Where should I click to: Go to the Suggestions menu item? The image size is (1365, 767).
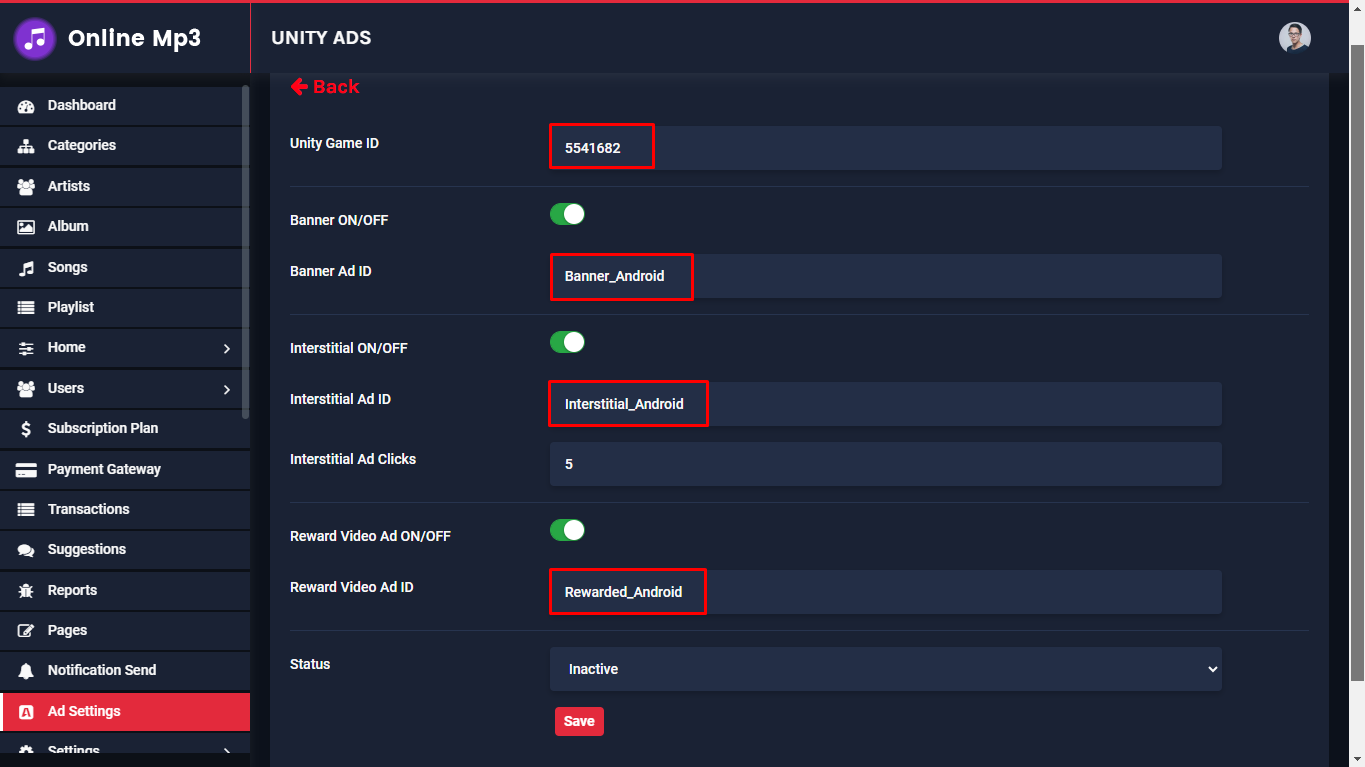pyautogui.click(x=86, y=549)
